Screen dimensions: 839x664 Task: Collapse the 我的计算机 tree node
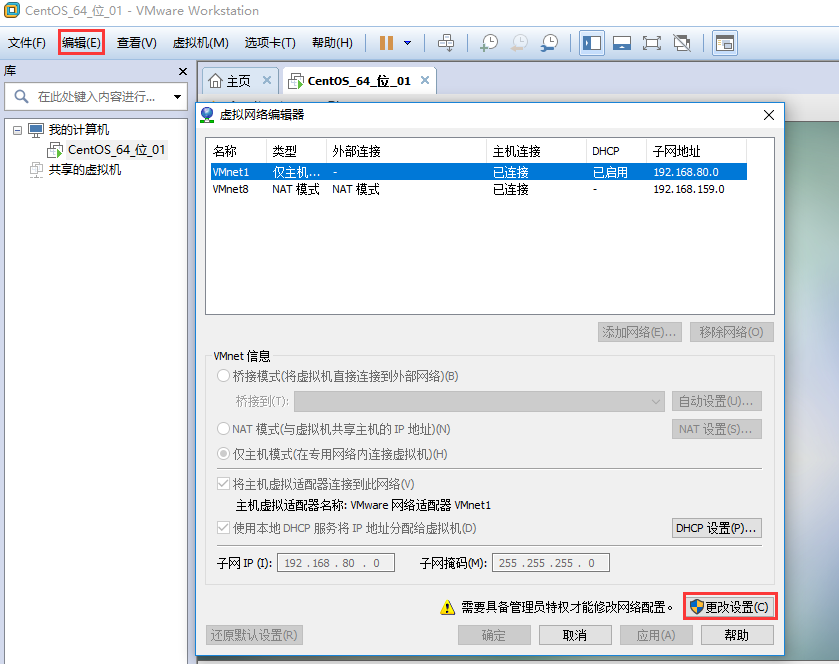(18, 130)
